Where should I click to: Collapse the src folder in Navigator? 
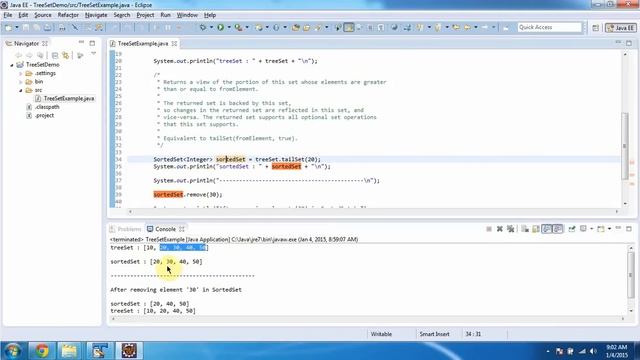[x=20, y=90]
